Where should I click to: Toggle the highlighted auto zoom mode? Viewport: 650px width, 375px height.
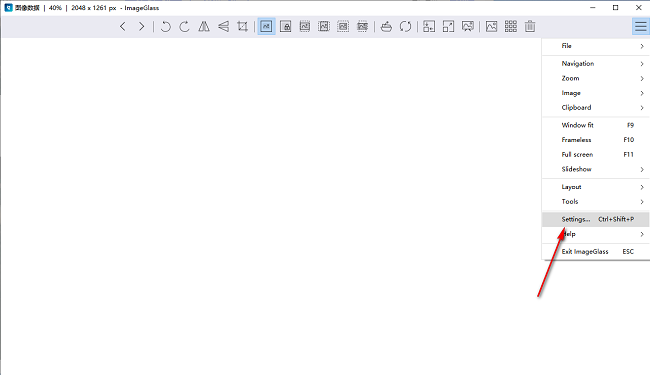point(266,27)
